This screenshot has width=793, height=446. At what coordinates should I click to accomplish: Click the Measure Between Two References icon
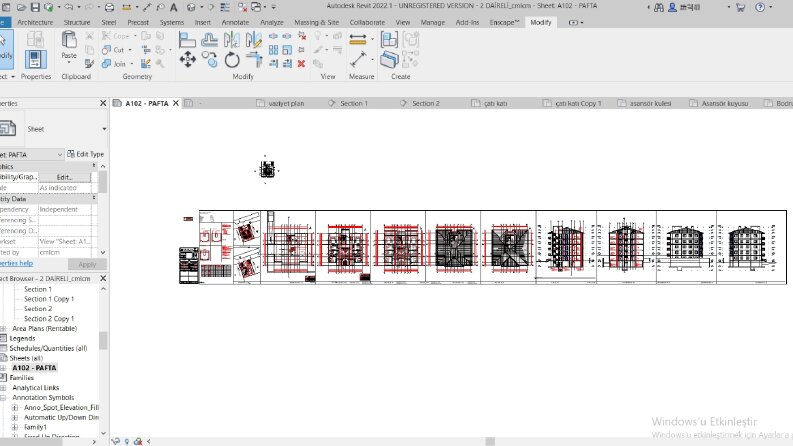tap(358, 60)
